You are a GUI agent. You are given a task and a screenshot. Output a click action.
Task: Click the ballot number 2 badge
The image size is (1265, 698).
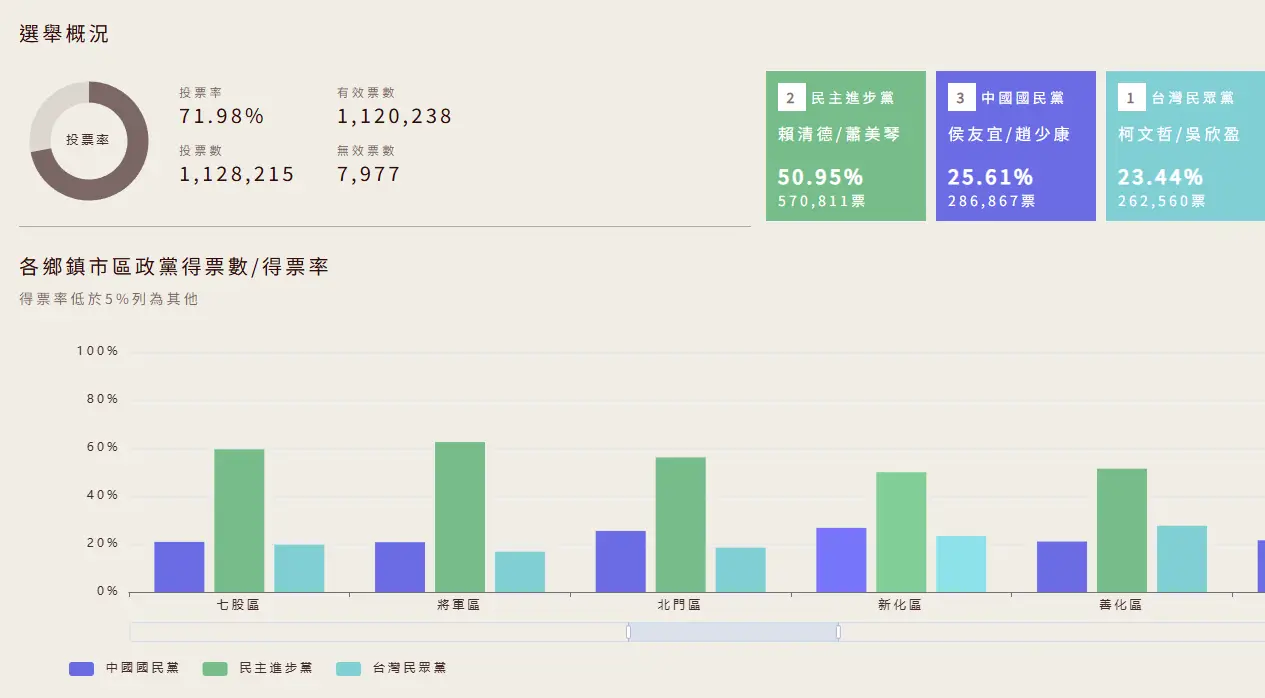(791, 98)
